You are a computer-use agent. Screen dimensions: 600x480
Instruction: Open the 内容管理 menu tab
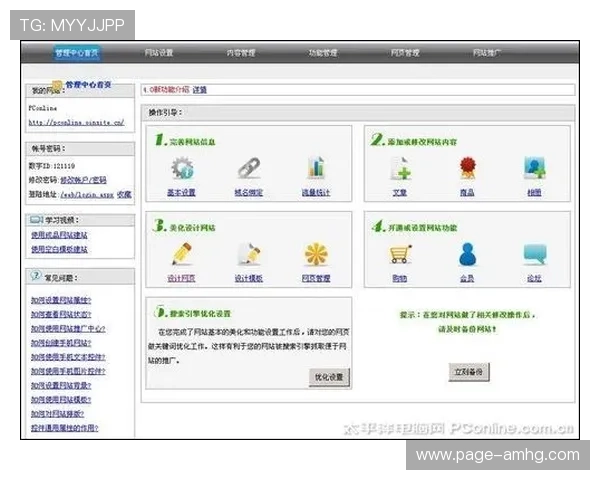241,53
